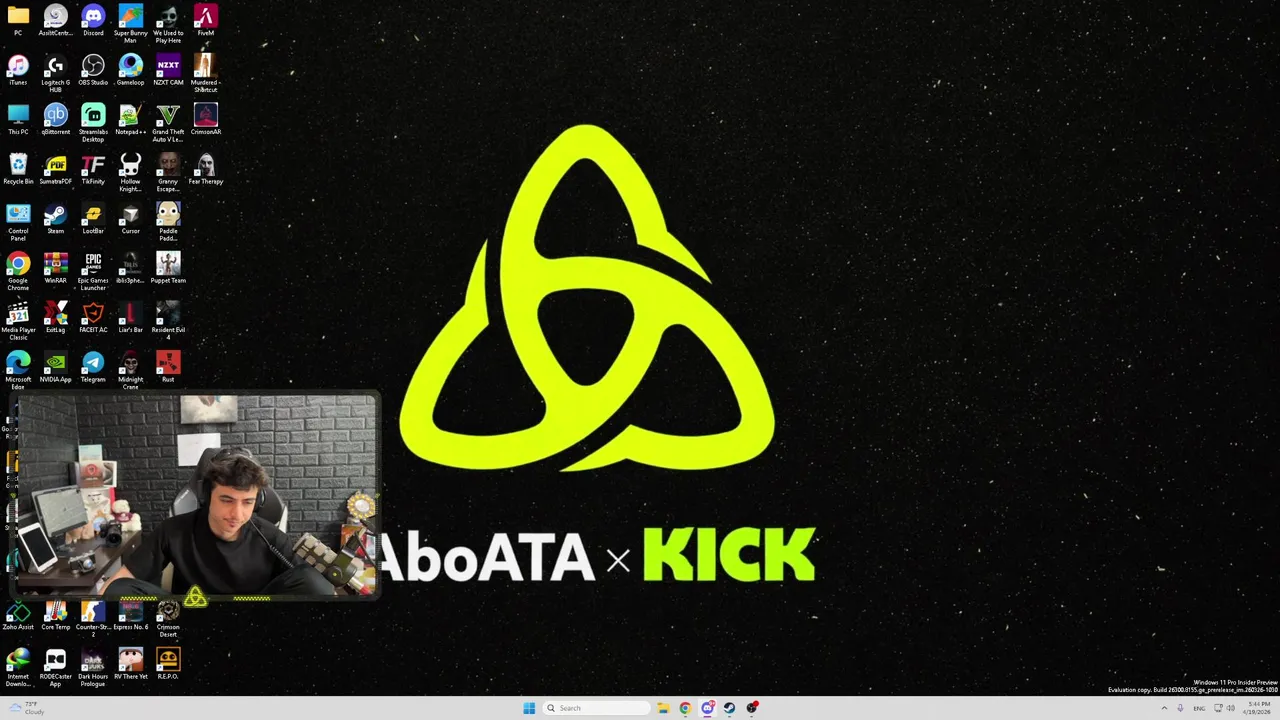Select the Rust game shortcut
1280x720 pixels.
pyautogui.click(x=168, y=367)
